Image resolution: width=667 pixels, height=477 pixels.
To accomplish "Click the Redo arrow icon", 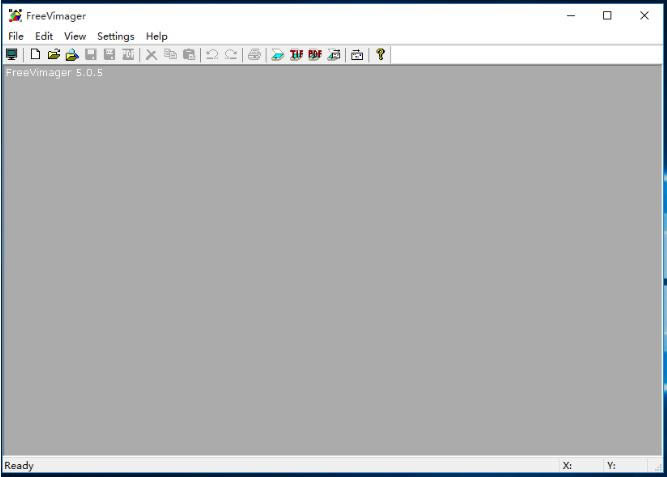I will click(231, 54).
